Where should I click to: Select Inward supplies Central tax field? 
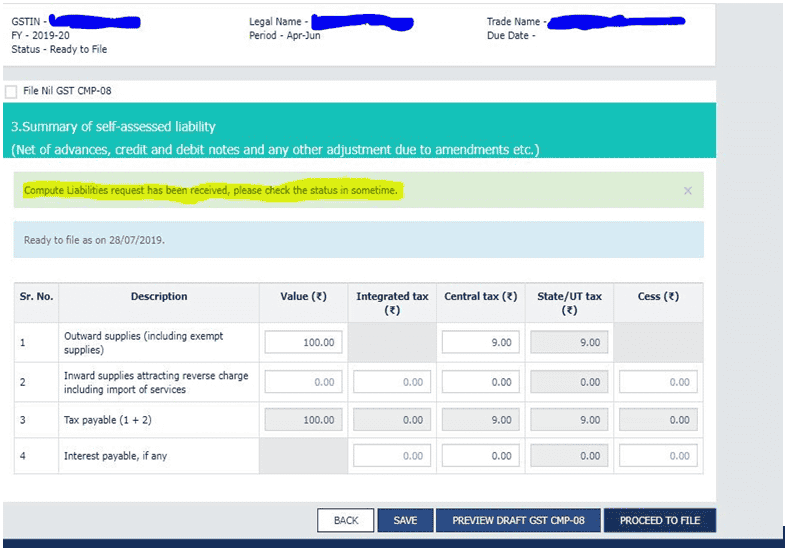(480, 382)
